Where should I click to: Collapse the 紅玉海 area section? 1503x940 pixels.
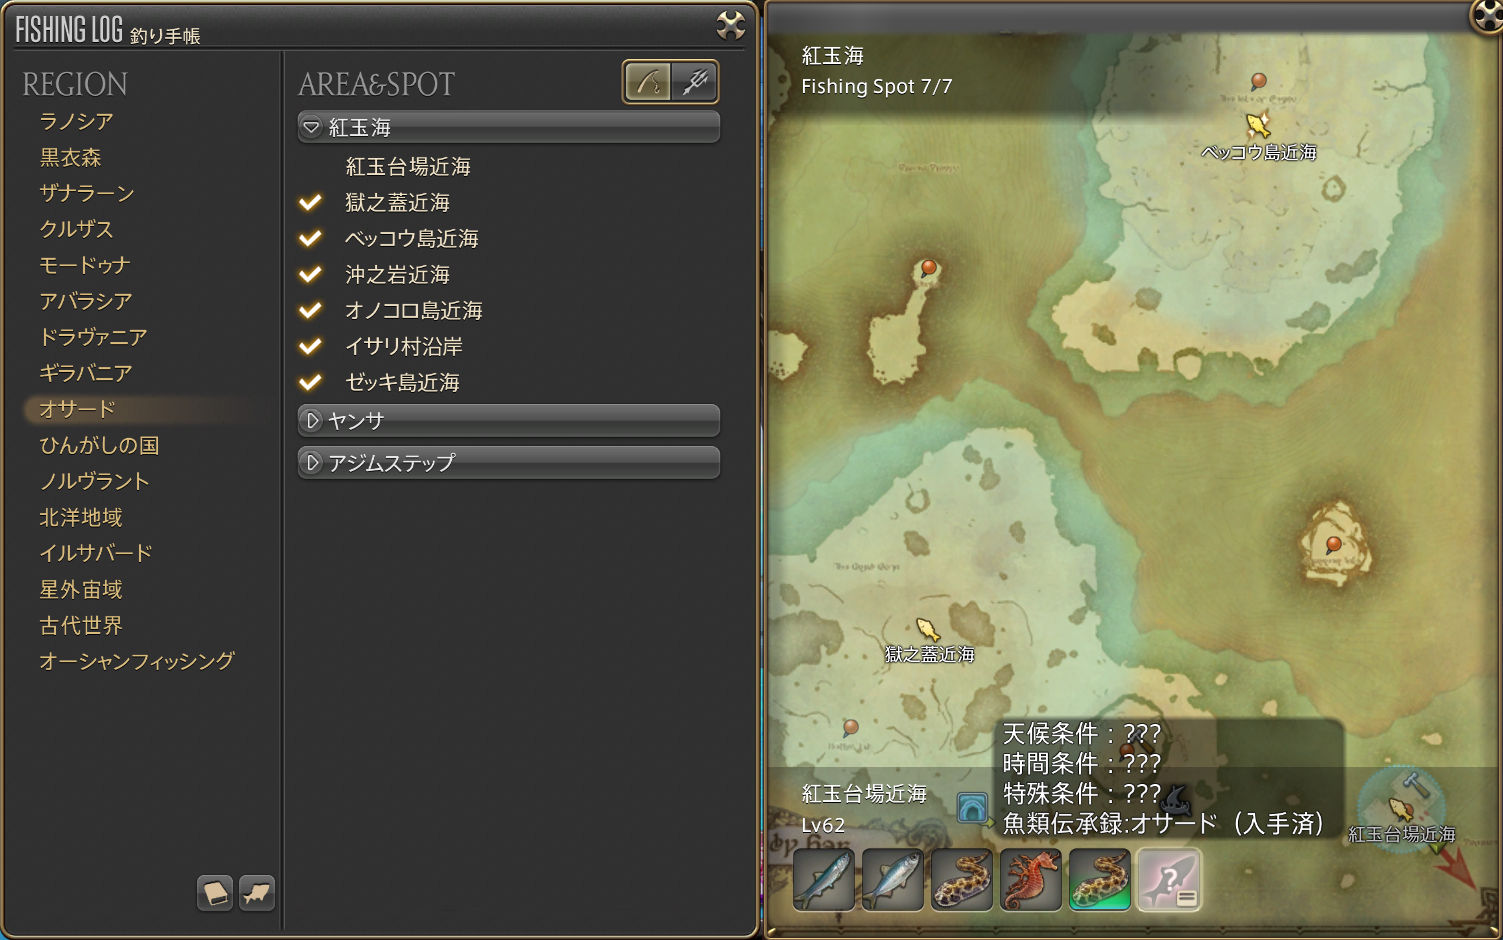click(509, 127)
